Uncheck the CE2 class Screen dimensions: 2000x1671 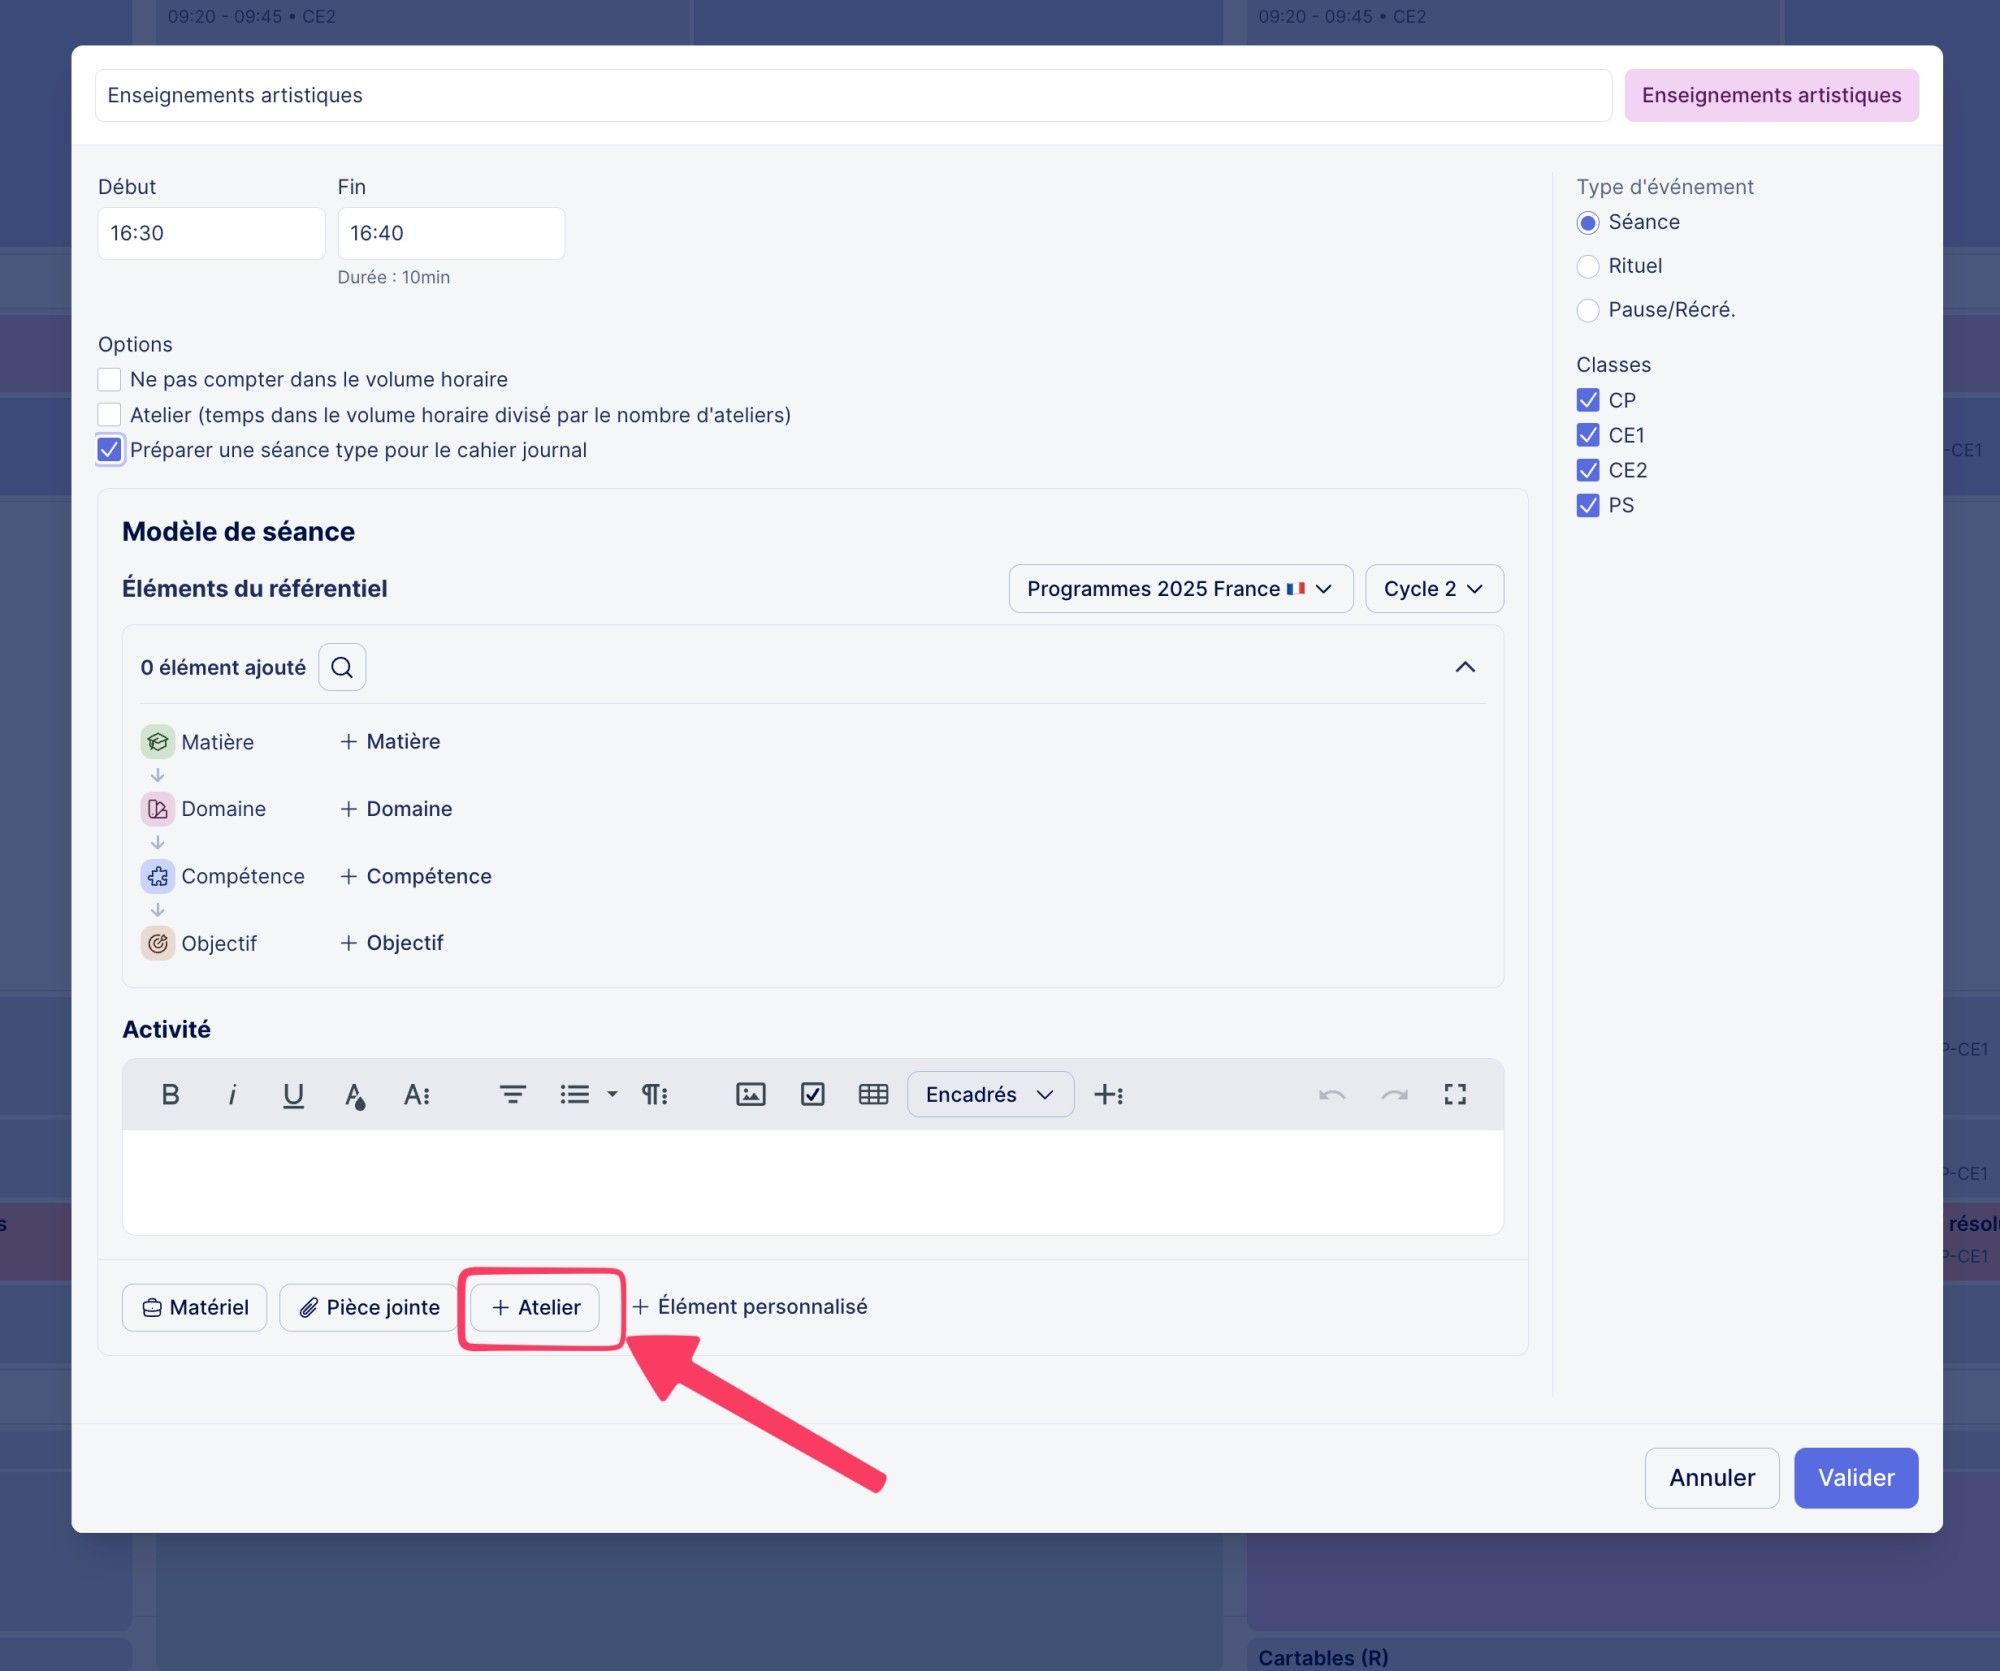[1588, 470]
